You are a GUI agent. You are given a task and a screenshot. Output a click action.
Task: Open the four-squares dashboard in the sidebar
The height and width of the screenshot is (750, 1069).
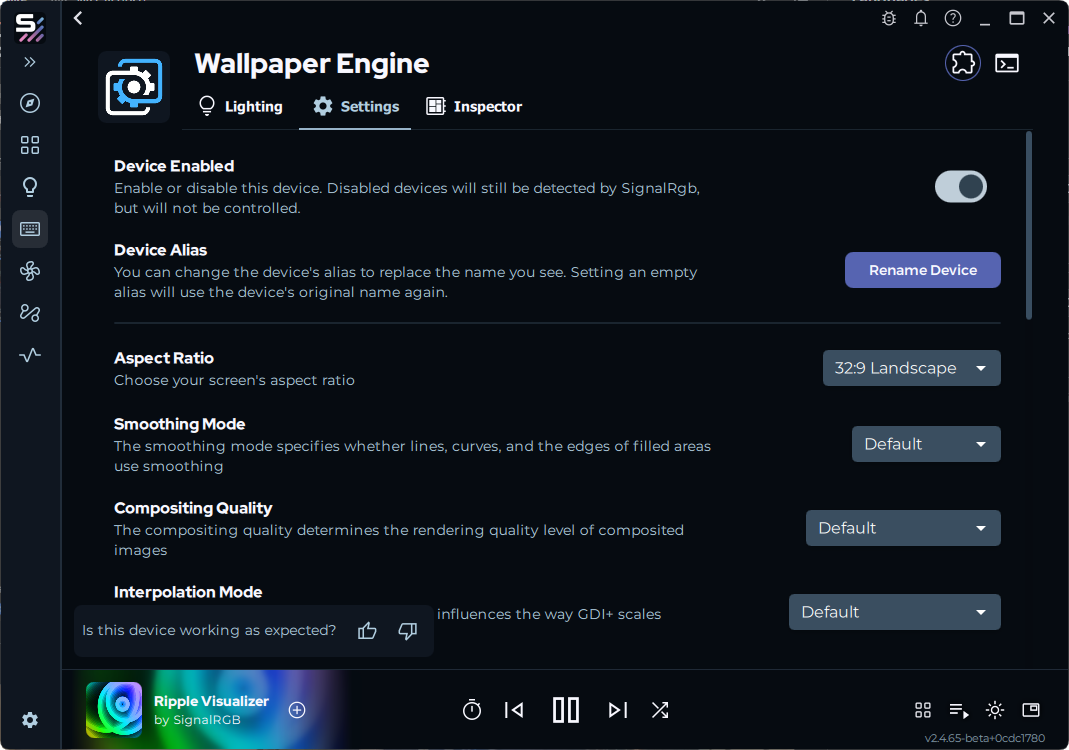30,145
